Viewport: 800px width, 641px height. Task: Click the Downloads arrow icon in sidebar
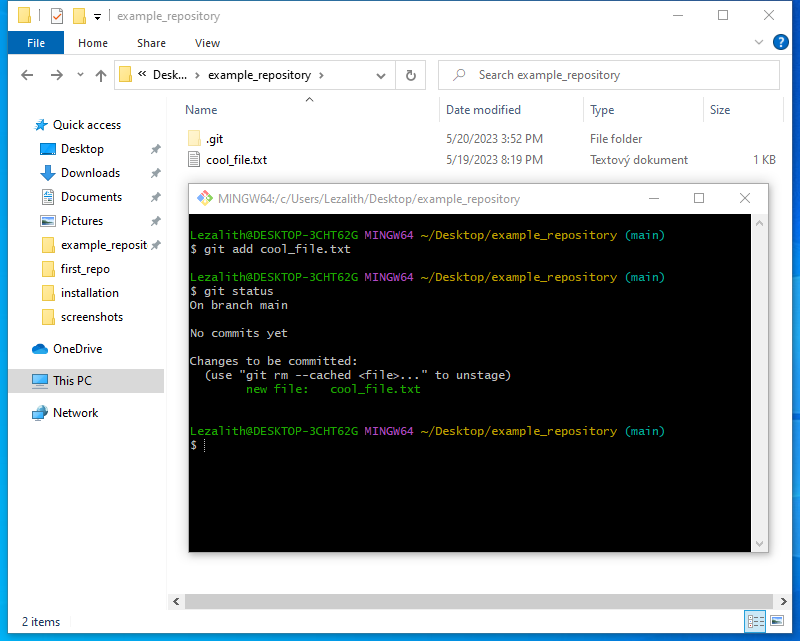tap(47, 173)
